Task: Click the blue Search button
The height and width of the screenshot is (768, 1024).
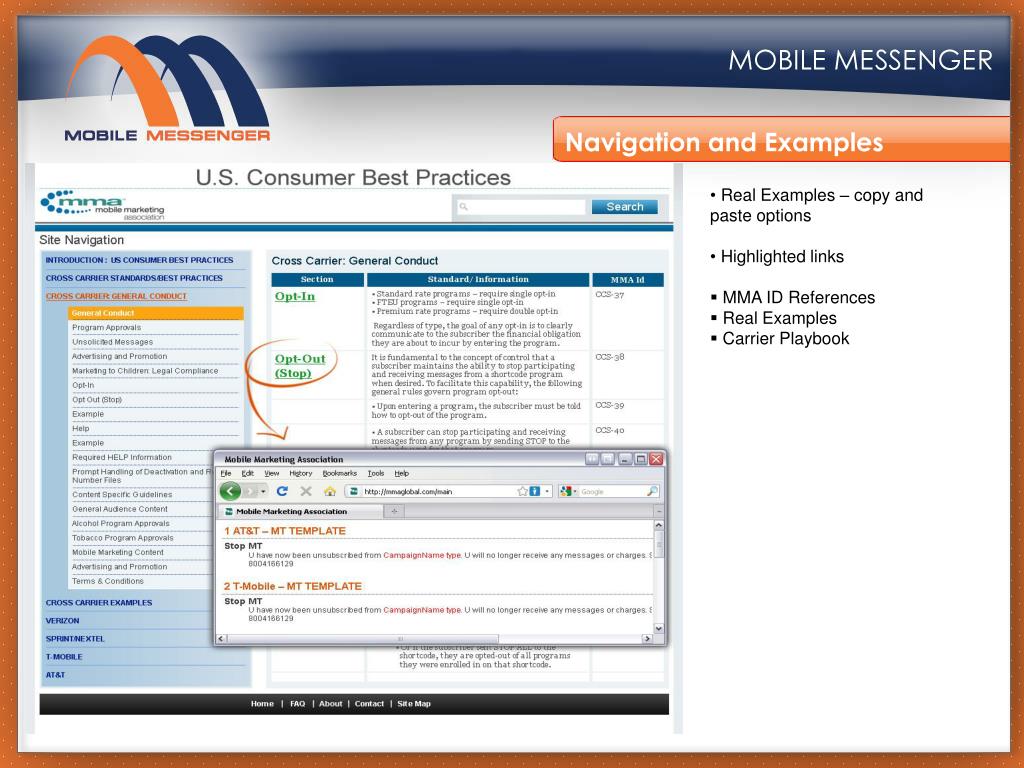Action: click(x=624, y=206)
